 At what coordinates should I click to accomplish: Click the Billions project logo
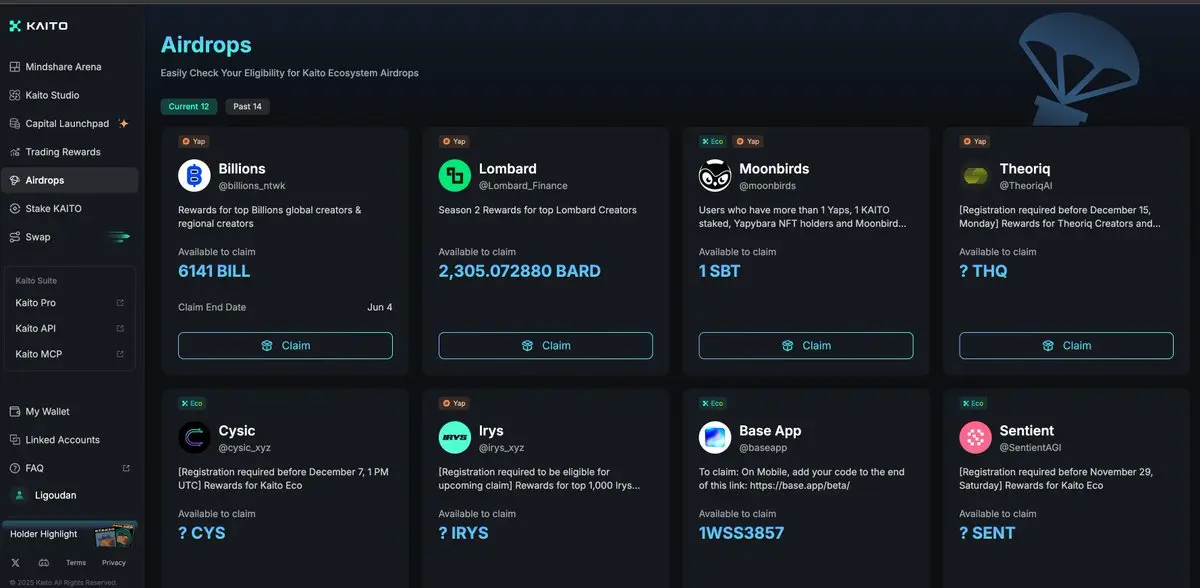point(194,176)
